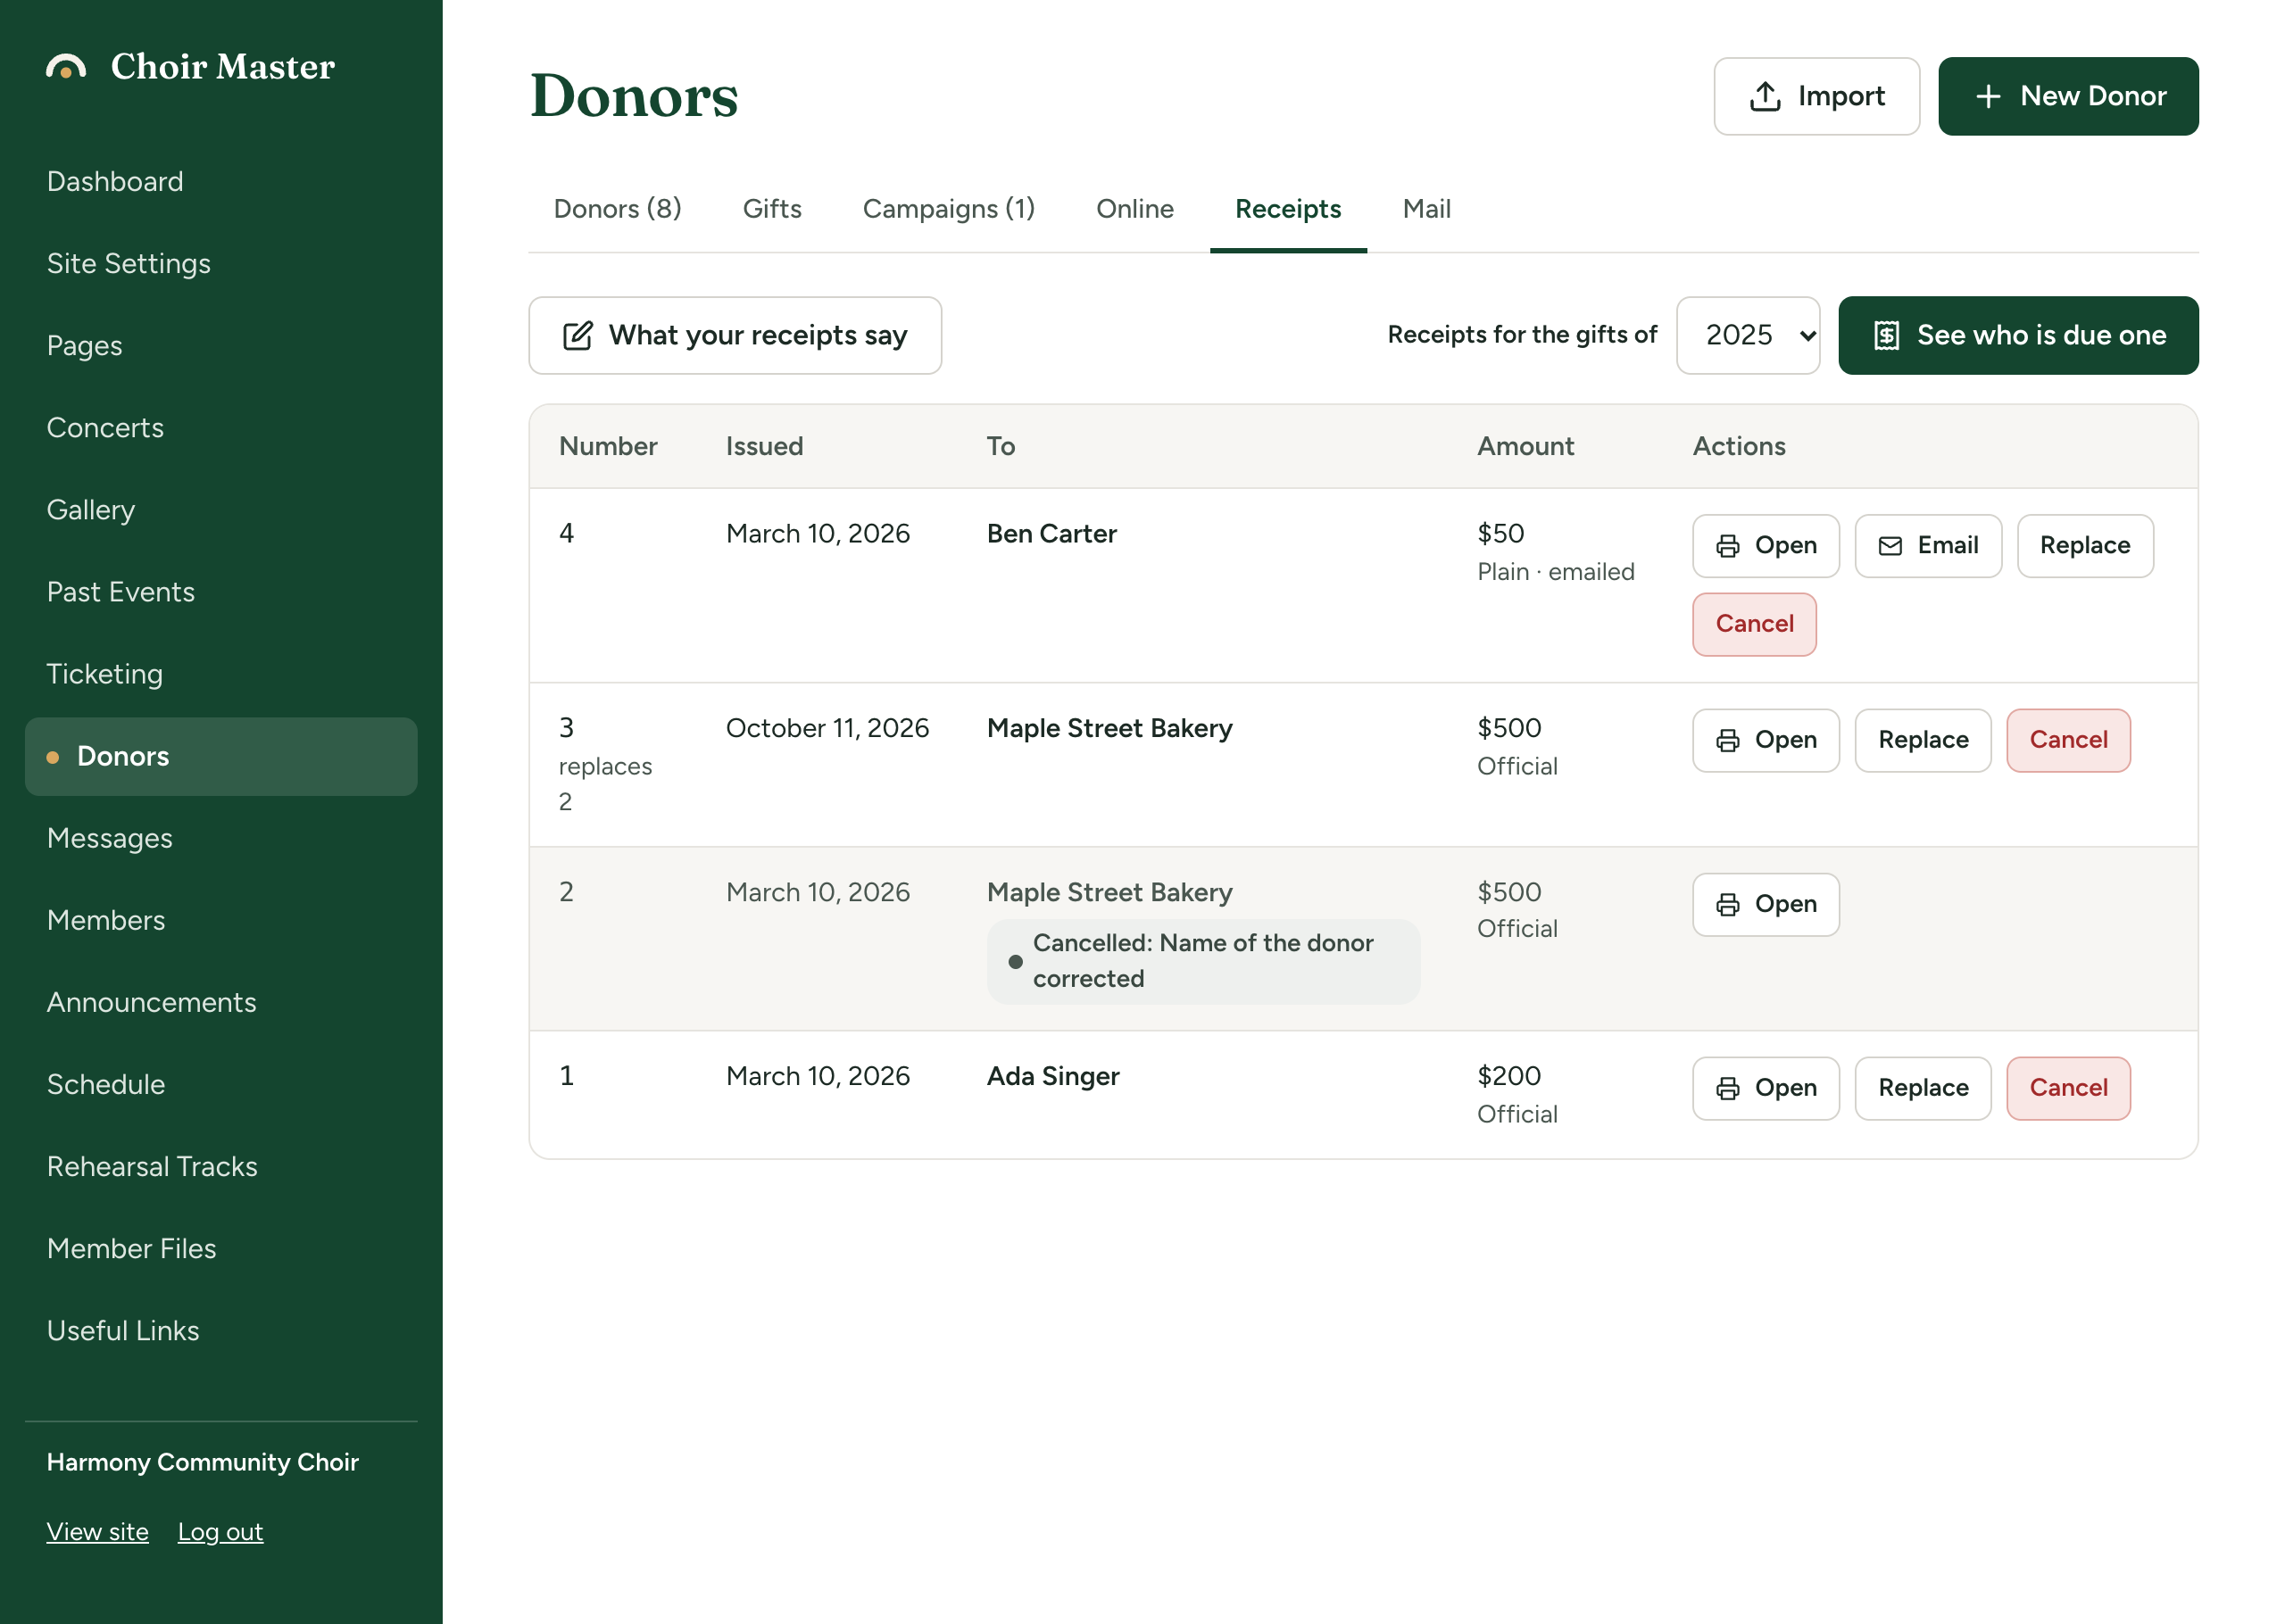Click printer icon for cancelled receipt 2
This screenshot has height=1624, width=2285.
click(x=1727, y=904)
